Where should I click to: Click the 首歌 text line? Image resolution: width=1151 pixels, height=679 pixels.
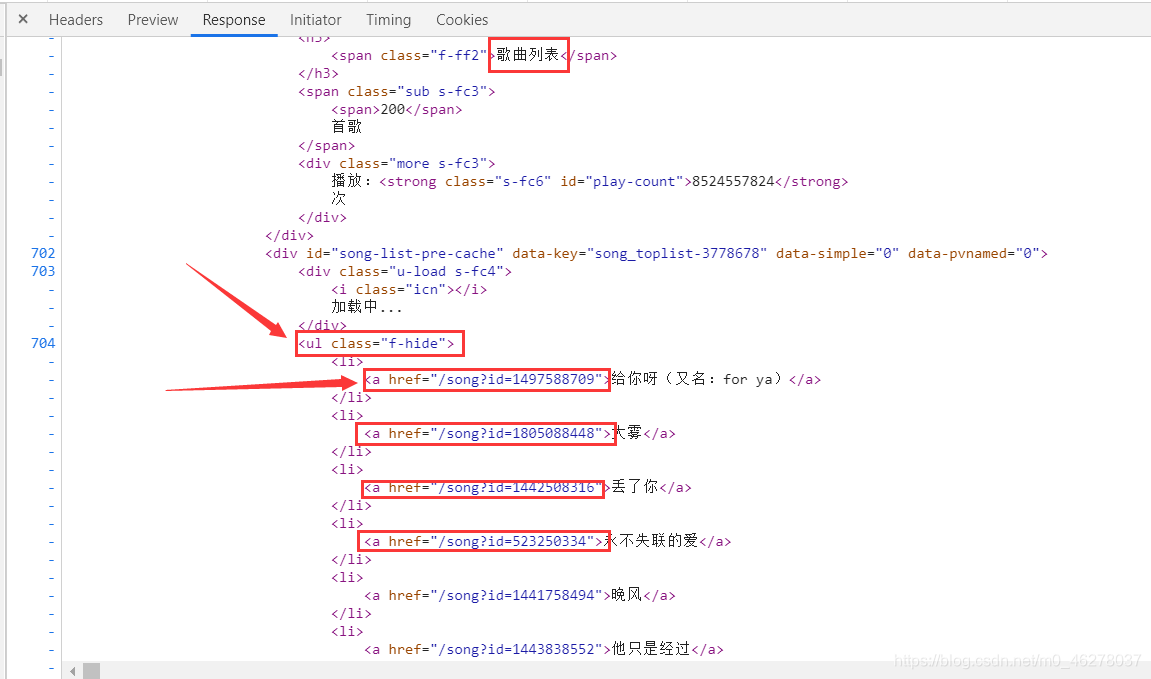tap(346, 127)
